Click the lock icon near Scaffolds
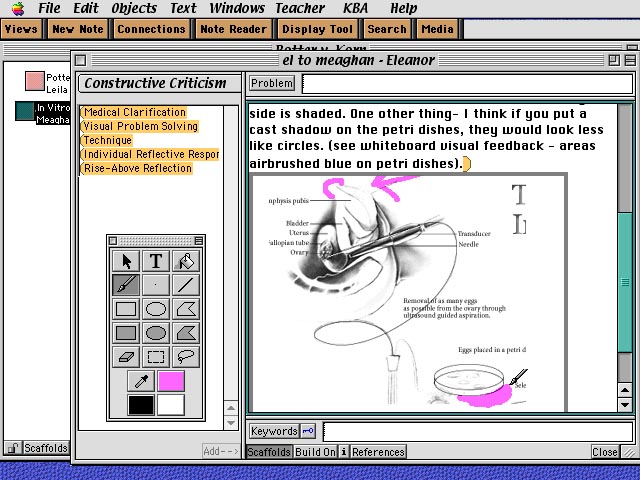Screen dimensions: 640x480 12,448
